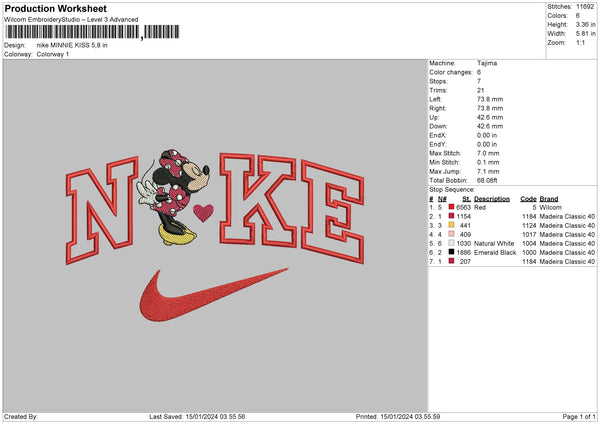Select code '1017' in the stop sequence
This screenshot has width=600, height=424.
click(530, 235)
